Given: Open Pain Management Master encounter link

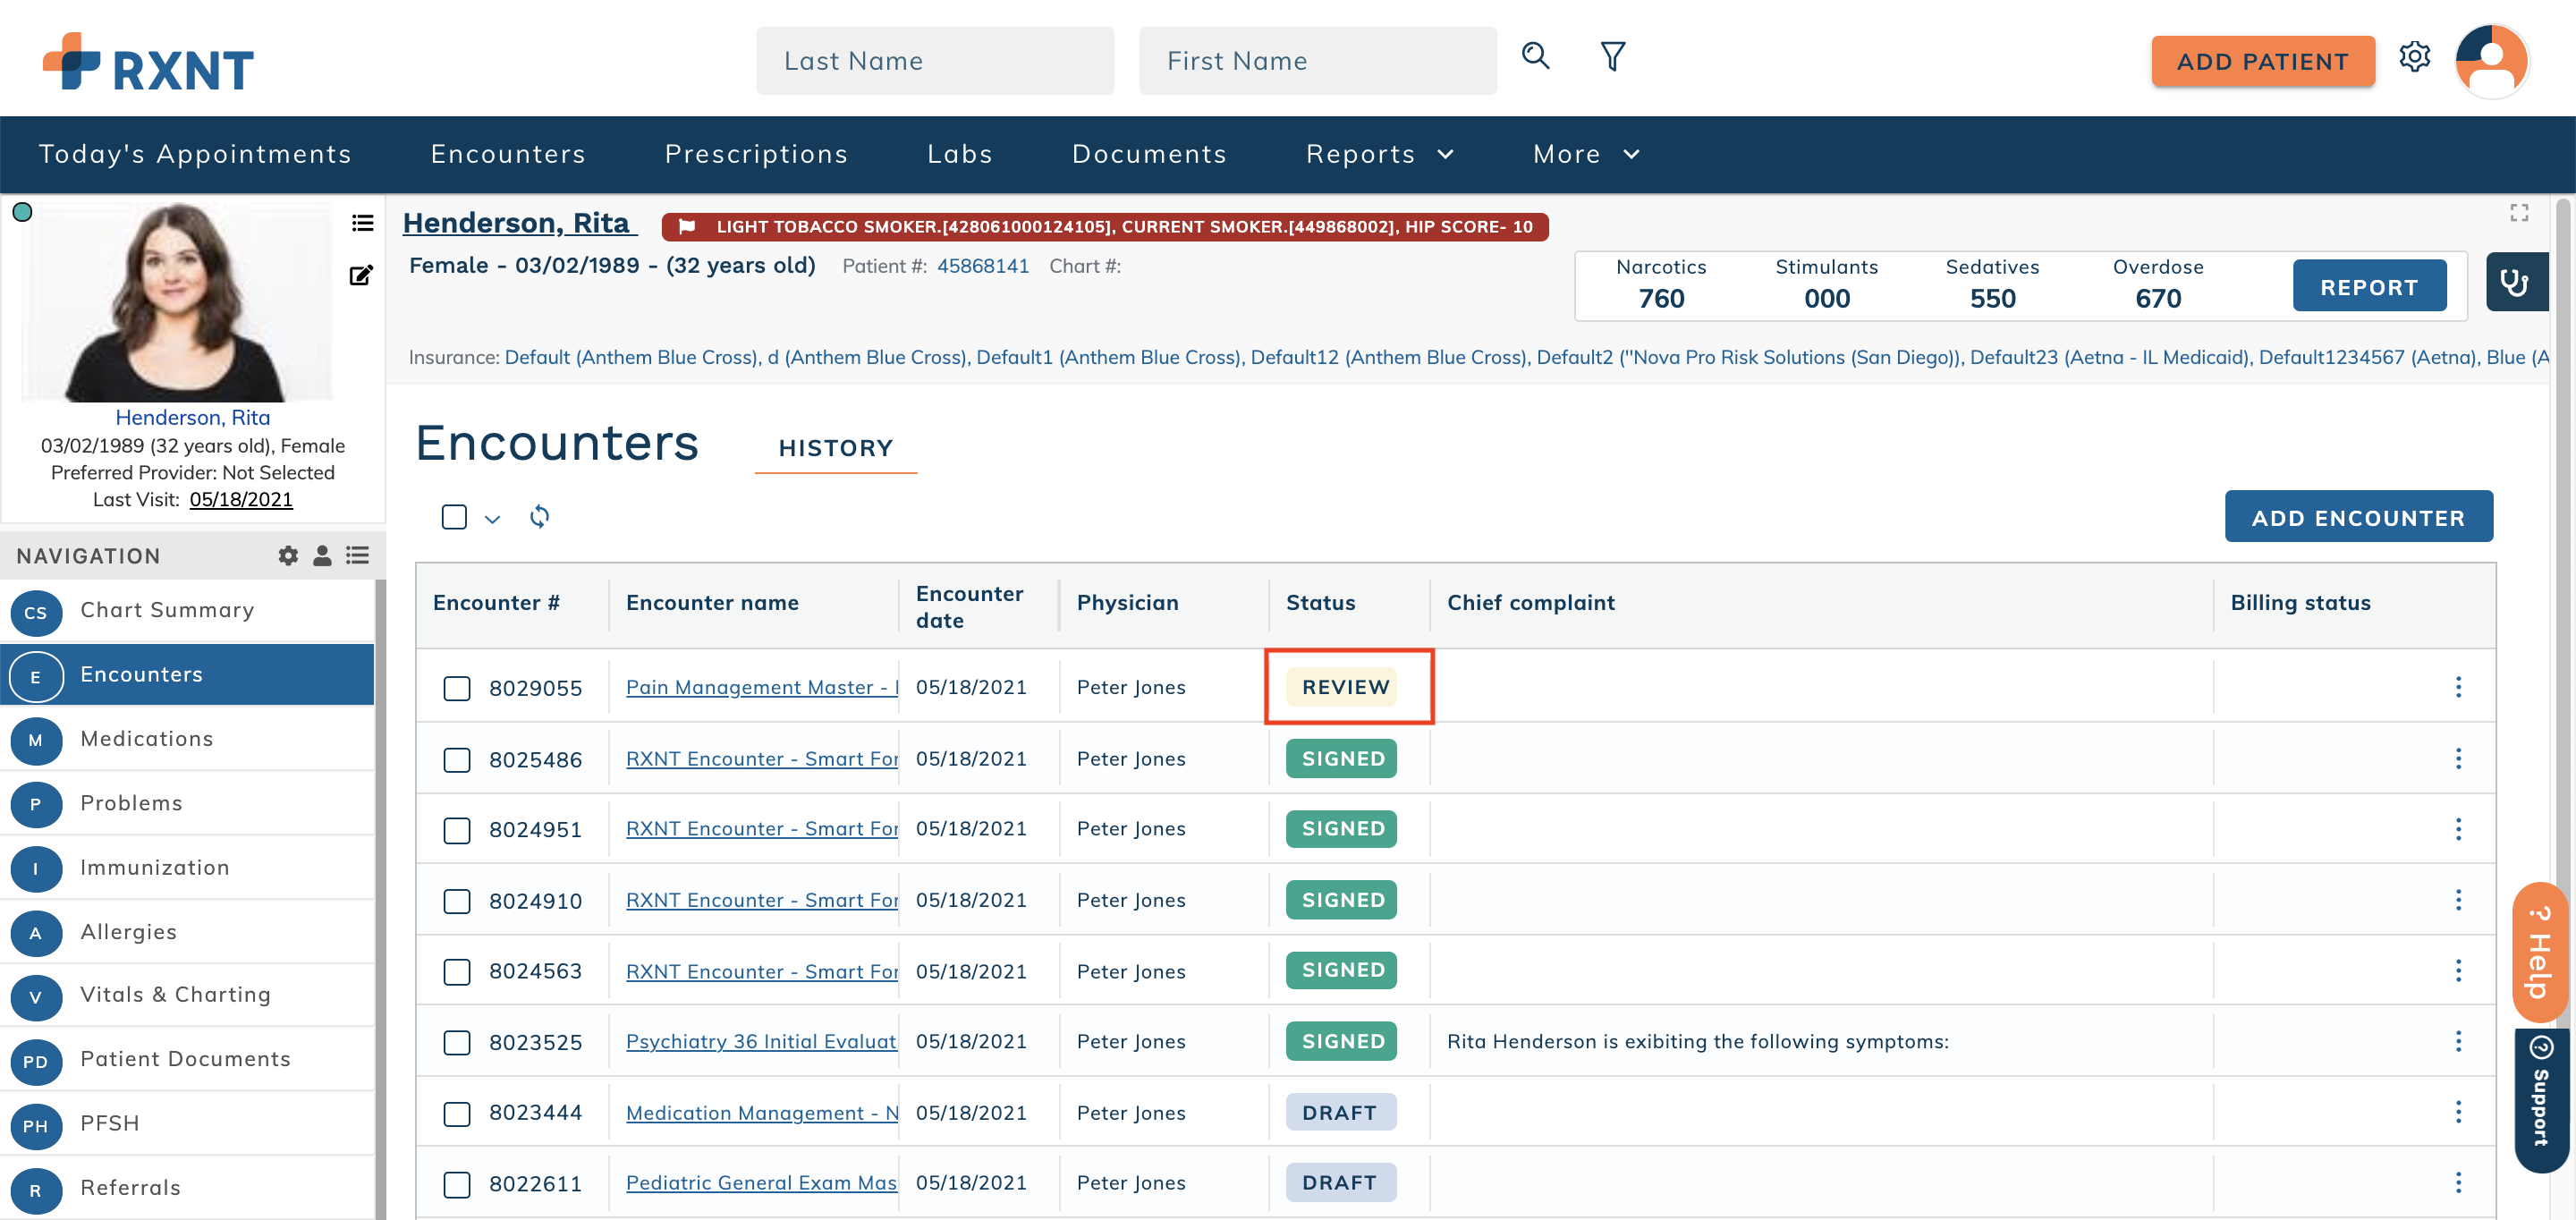Looking at the screenshot, I should pos(761,687).
